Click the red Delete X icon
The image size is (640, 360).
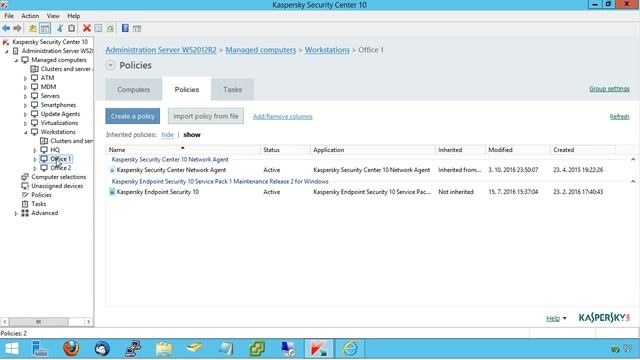[87, 28]
